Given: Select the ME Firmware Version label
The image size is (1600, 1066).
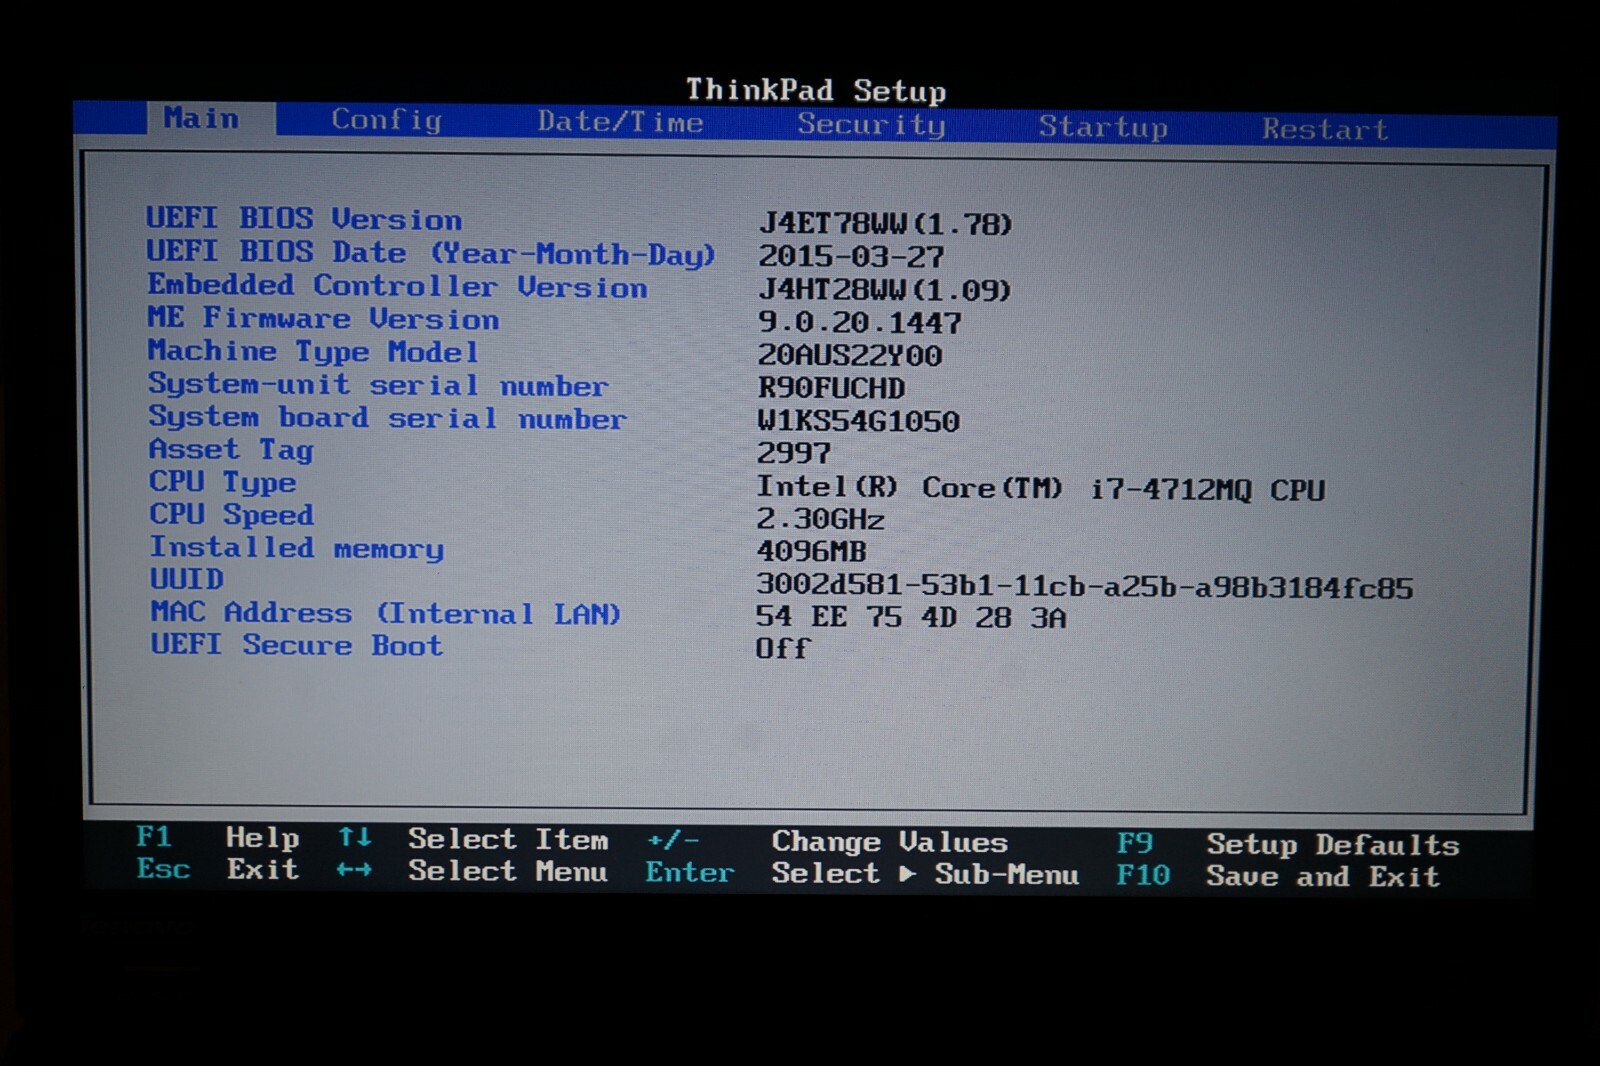Looking at the screenshot, I should (x=323, y=318).
